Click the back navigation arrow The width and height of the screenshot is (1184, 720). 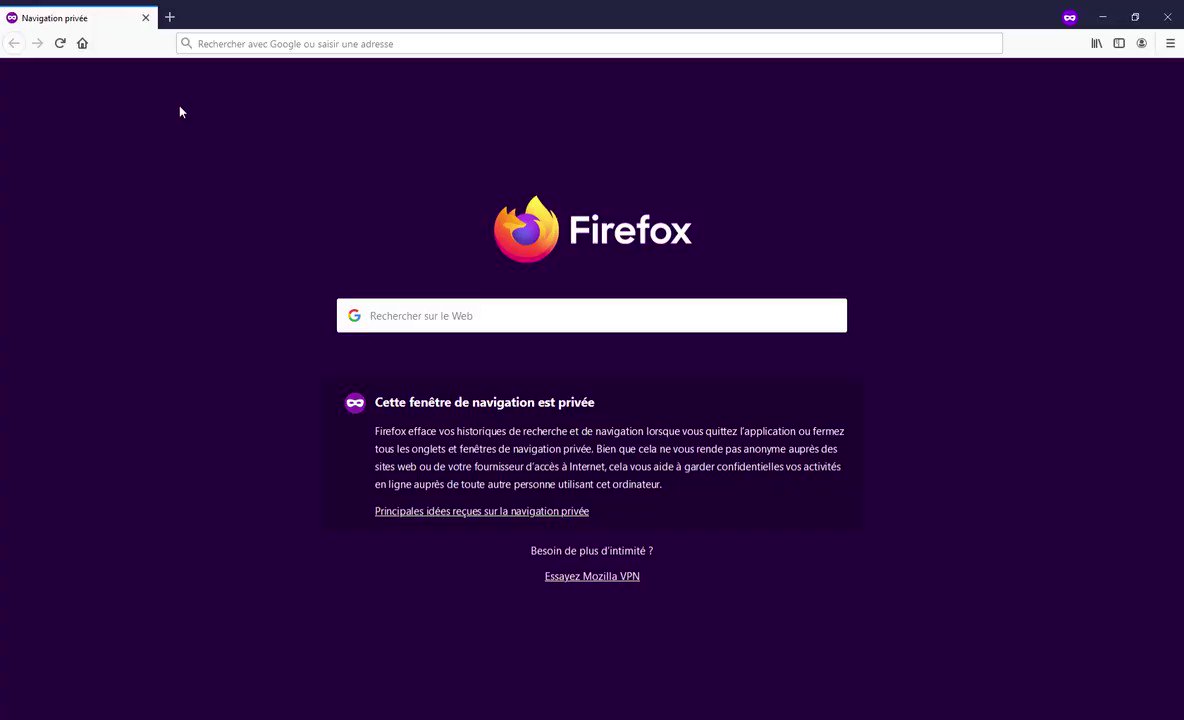pos(14,44)
